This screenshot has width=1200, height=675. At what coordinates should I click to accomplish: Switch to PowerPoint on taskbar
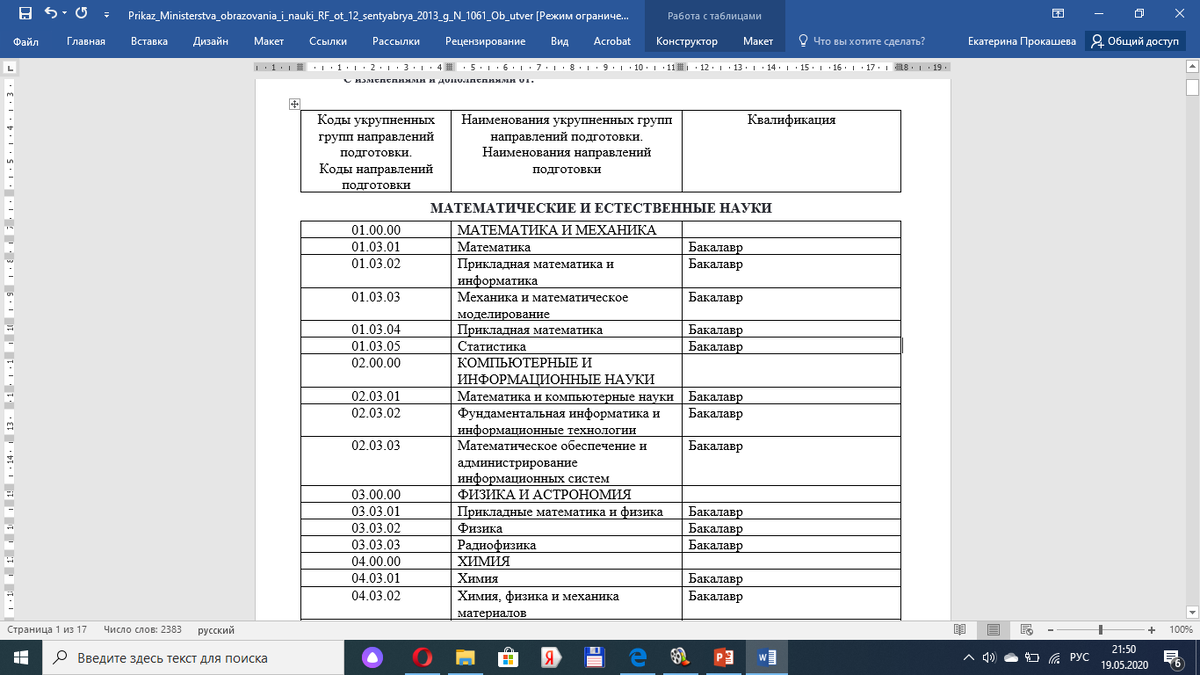coord(723,657)
